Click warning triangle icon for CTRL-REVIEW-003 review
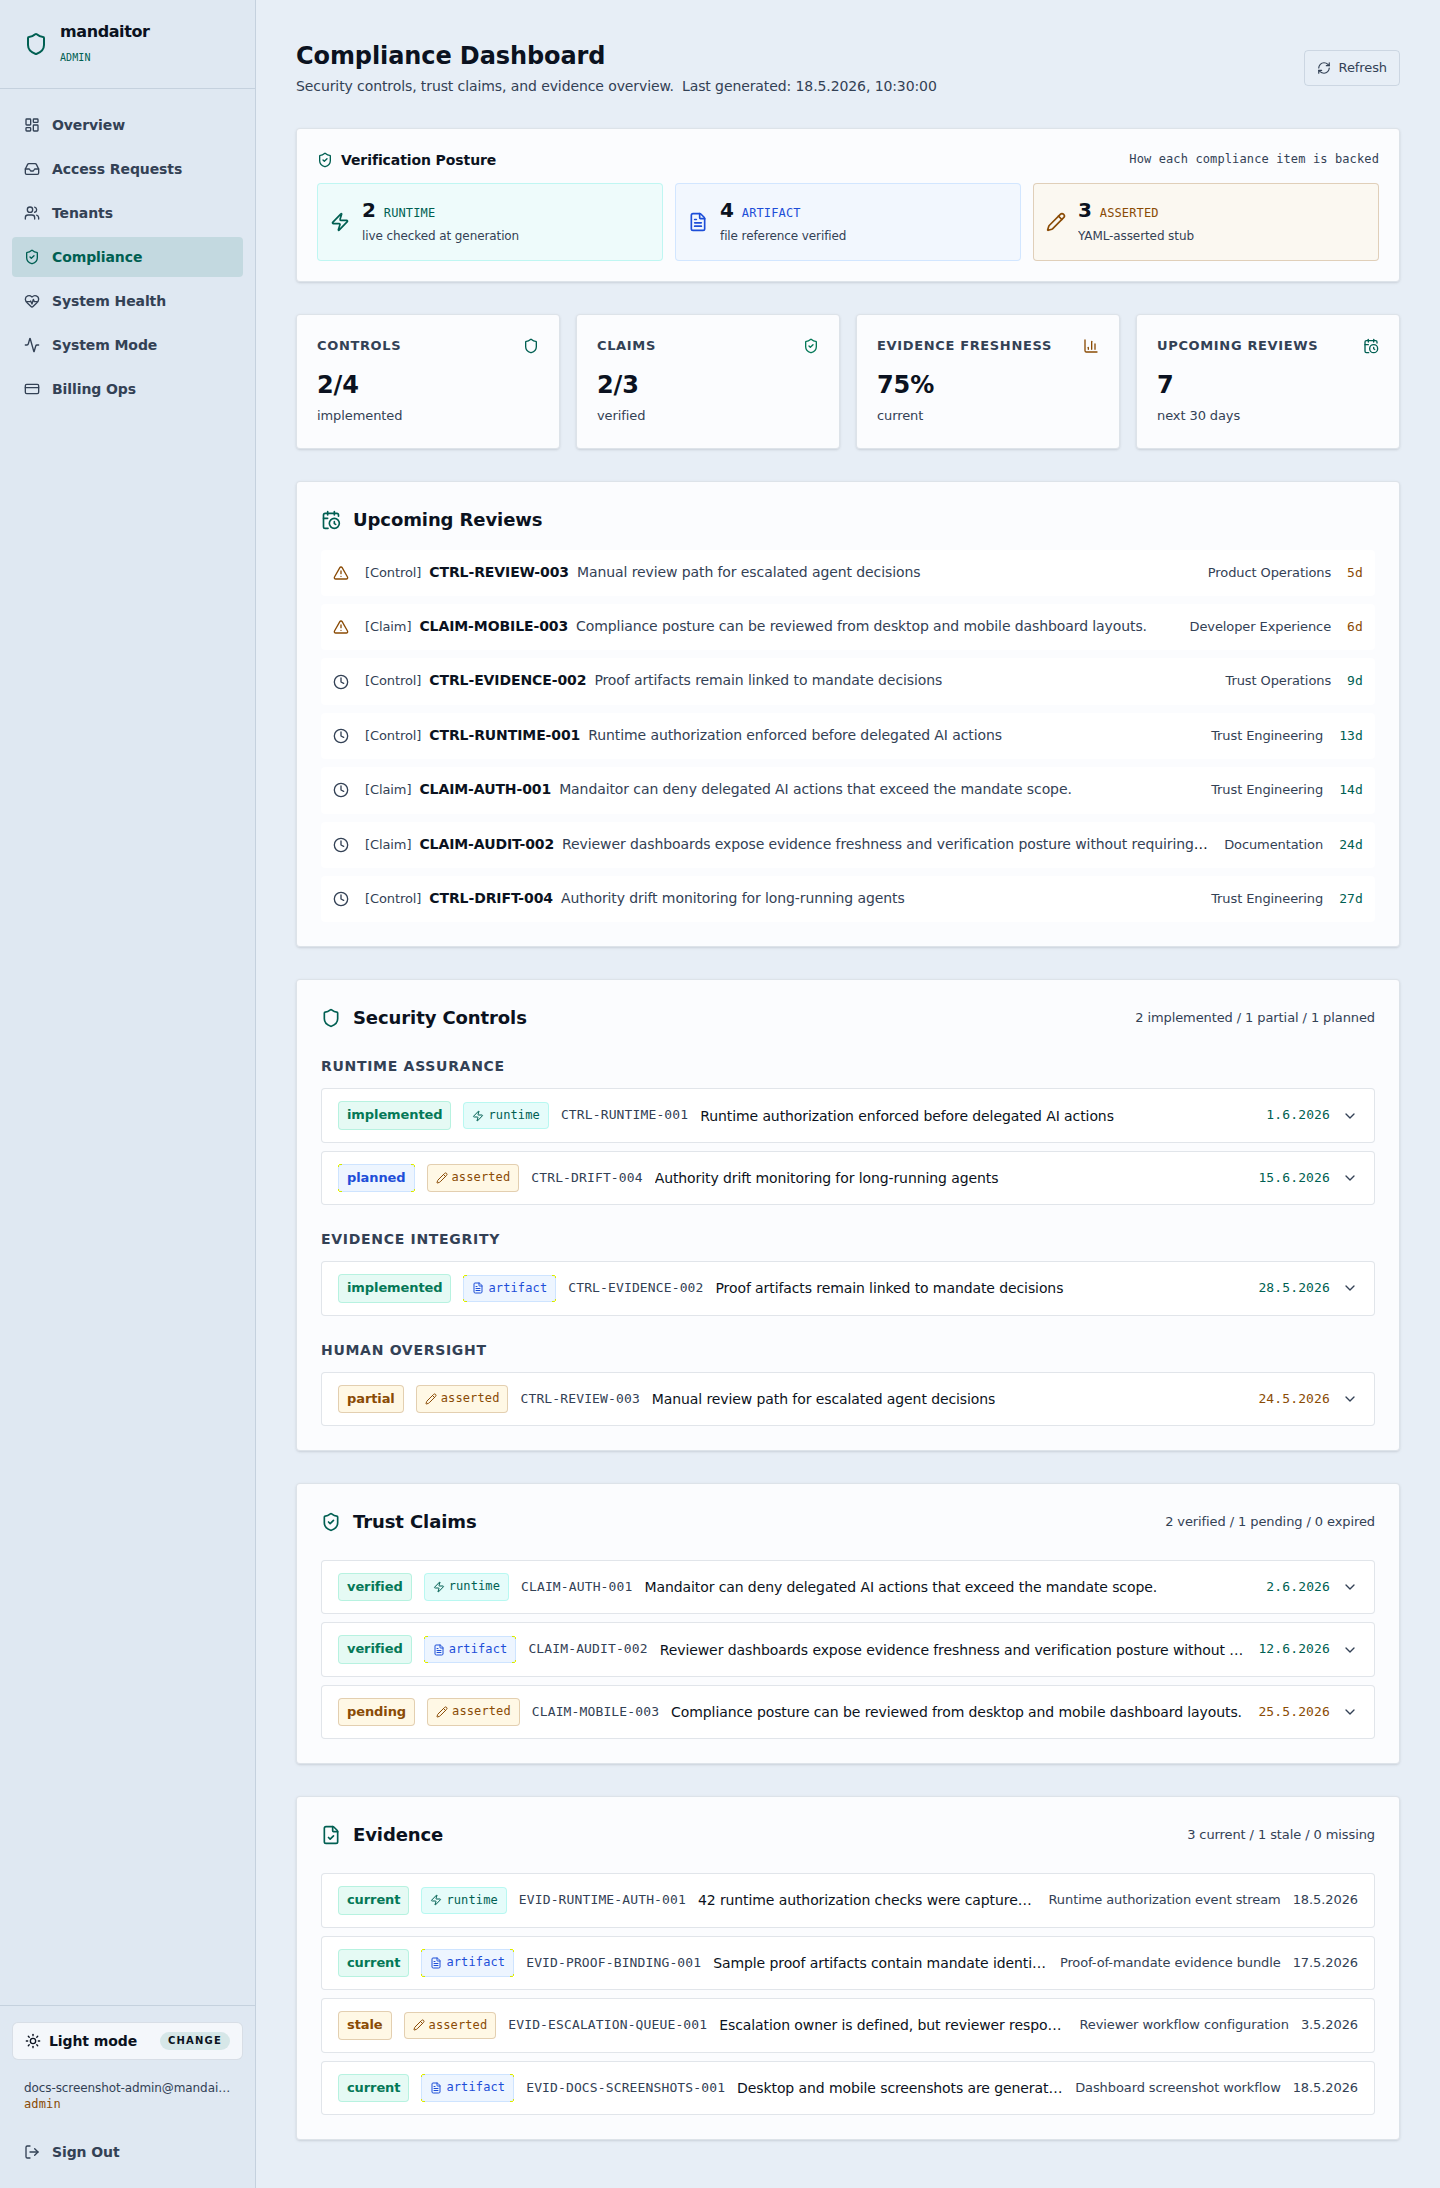Image resolution: width=1440 pixels, height=2188 pixels. tap(341, 573)
